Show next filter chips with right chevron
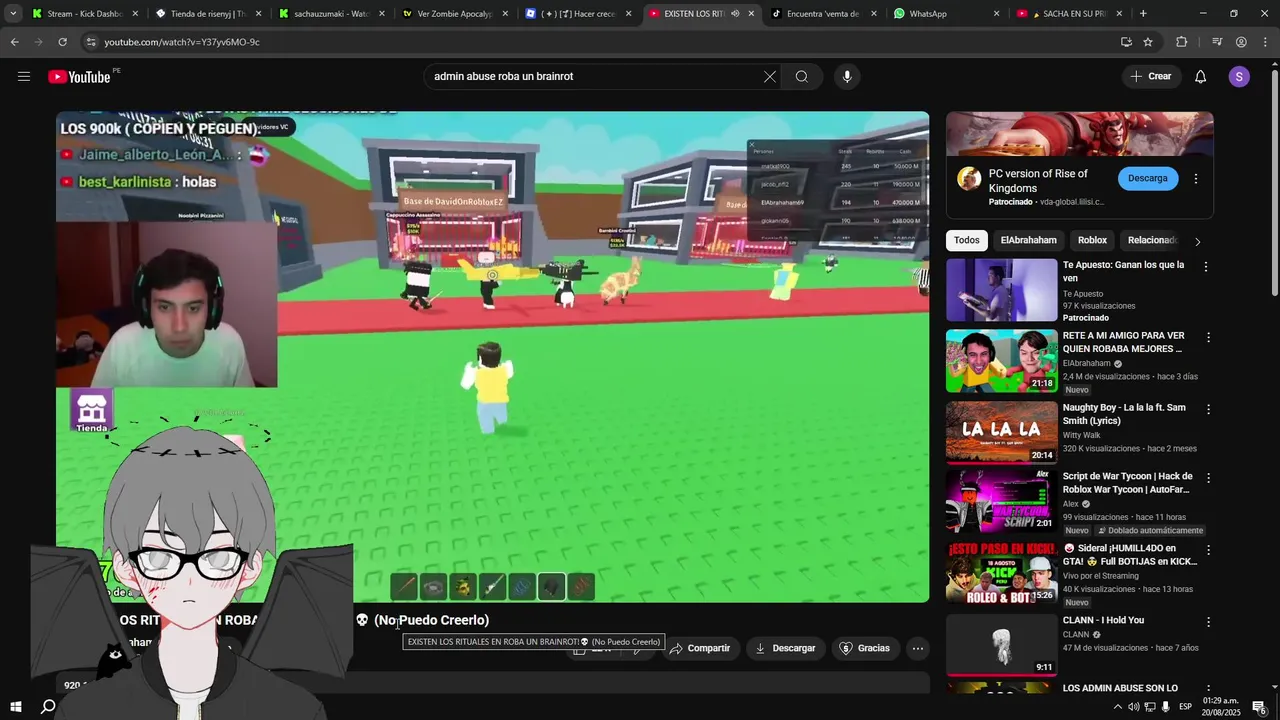This screenshot has height=720, width=1280. [x=1197, y=241]
